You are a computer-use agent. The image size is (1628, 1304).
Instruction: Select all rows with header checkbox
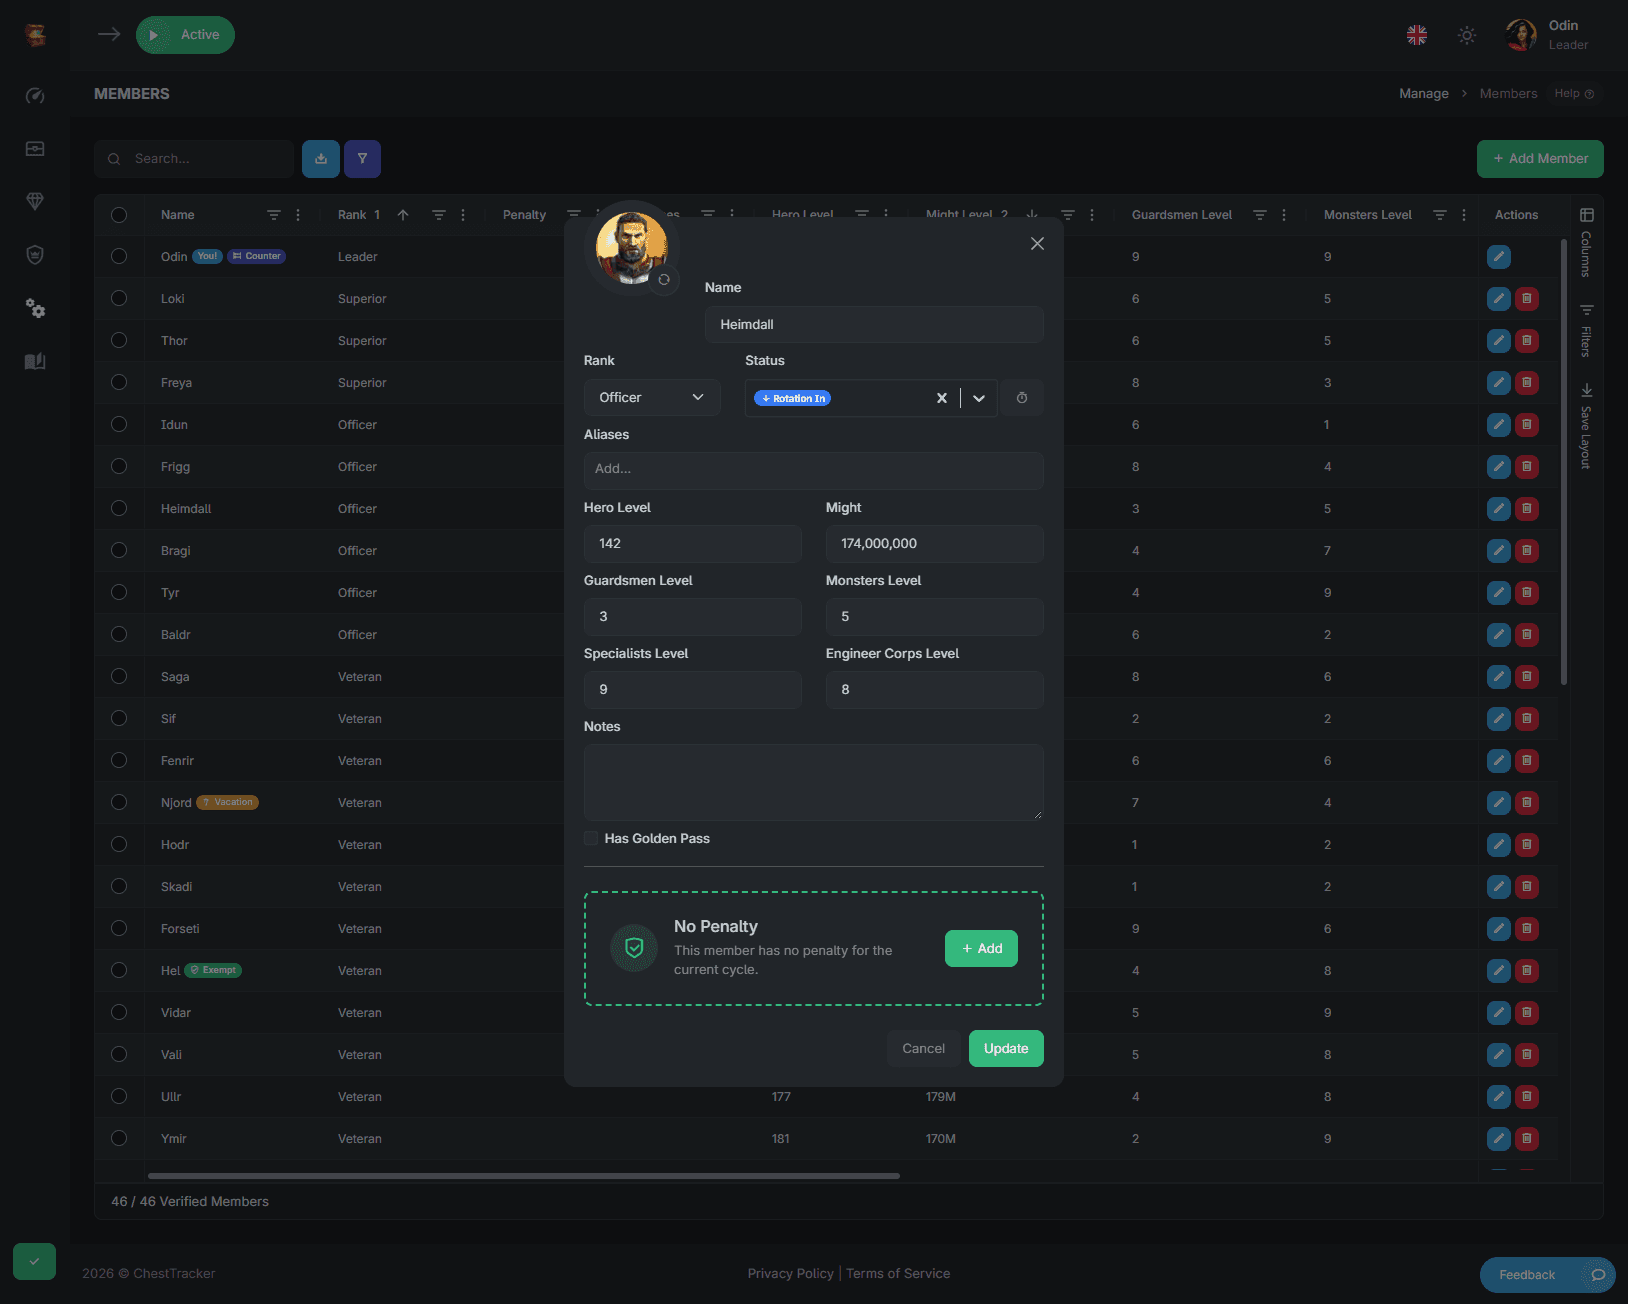tap(119, 215)
